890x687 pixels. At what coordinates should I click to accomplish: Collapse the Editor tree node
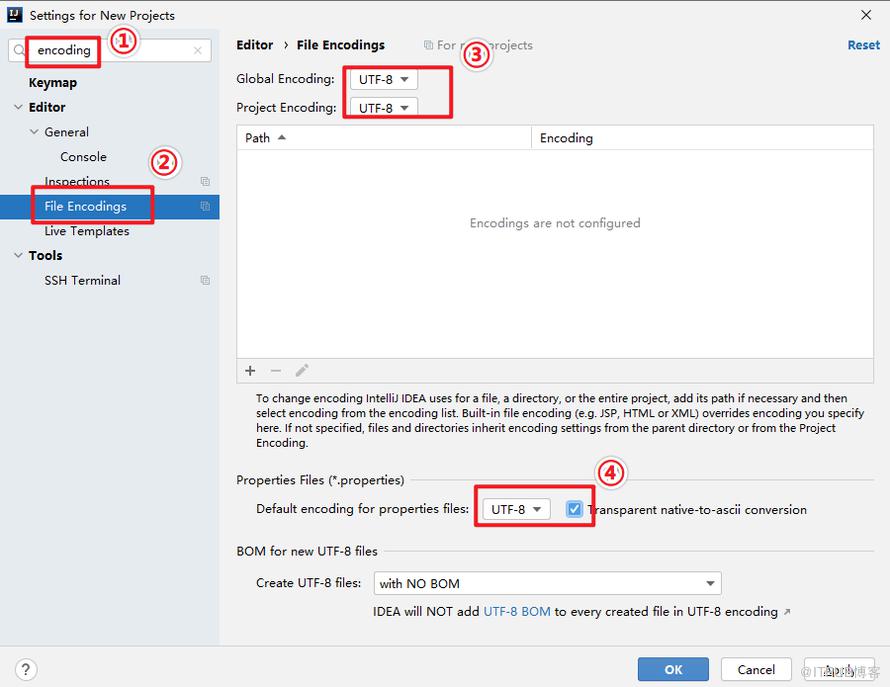tap(18, 107)
